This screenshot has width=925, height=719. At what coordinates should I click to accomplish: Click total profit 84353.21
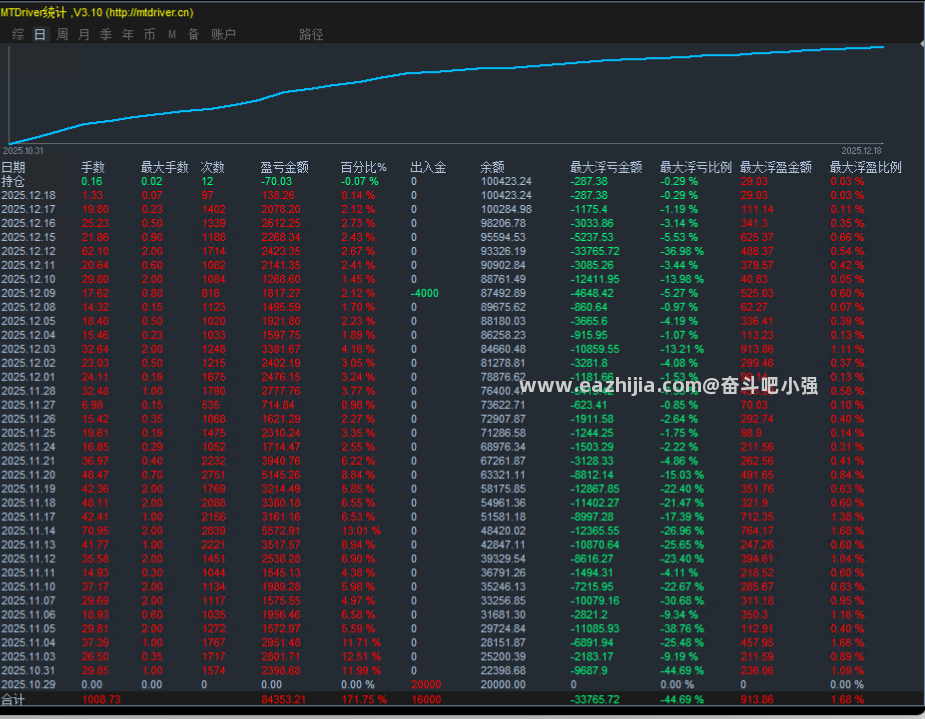click(x=284, y=700)
